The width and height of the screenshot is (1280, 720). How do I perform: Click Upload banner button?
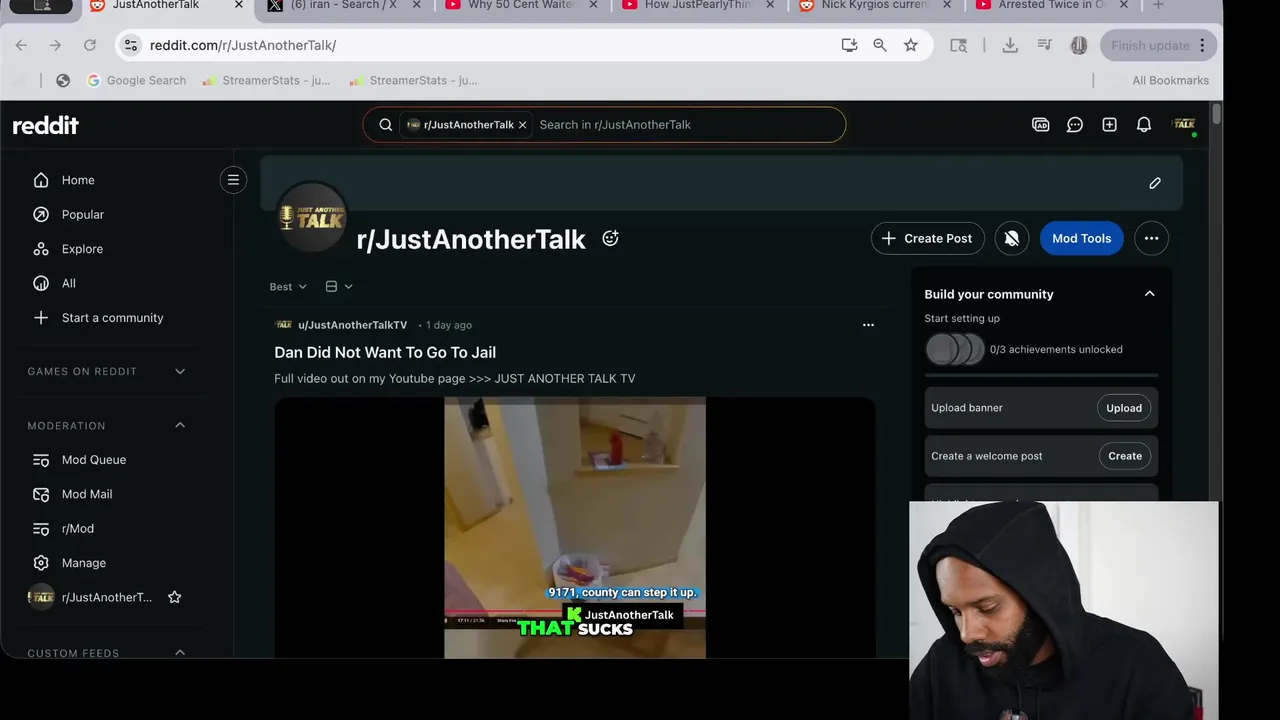1124,408
